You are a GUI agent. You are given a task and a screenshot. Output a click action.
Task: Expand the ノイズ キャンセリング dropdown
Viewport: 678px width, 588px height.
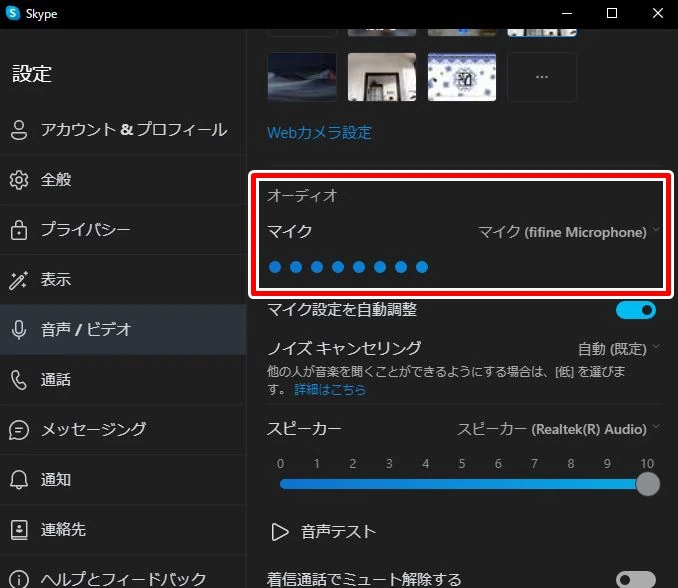click(619, 349)
